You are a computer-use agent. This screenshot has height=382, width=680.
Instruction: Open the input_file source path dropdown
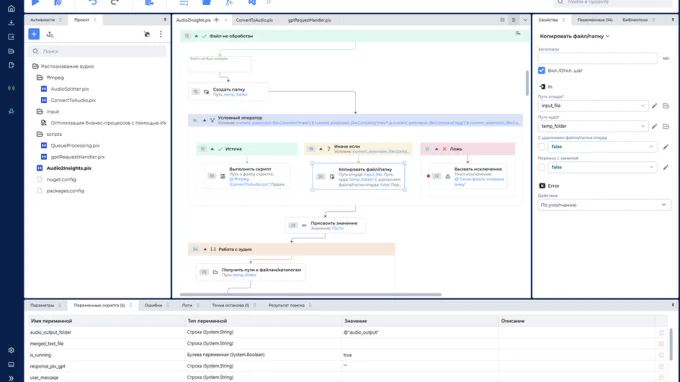593,105
